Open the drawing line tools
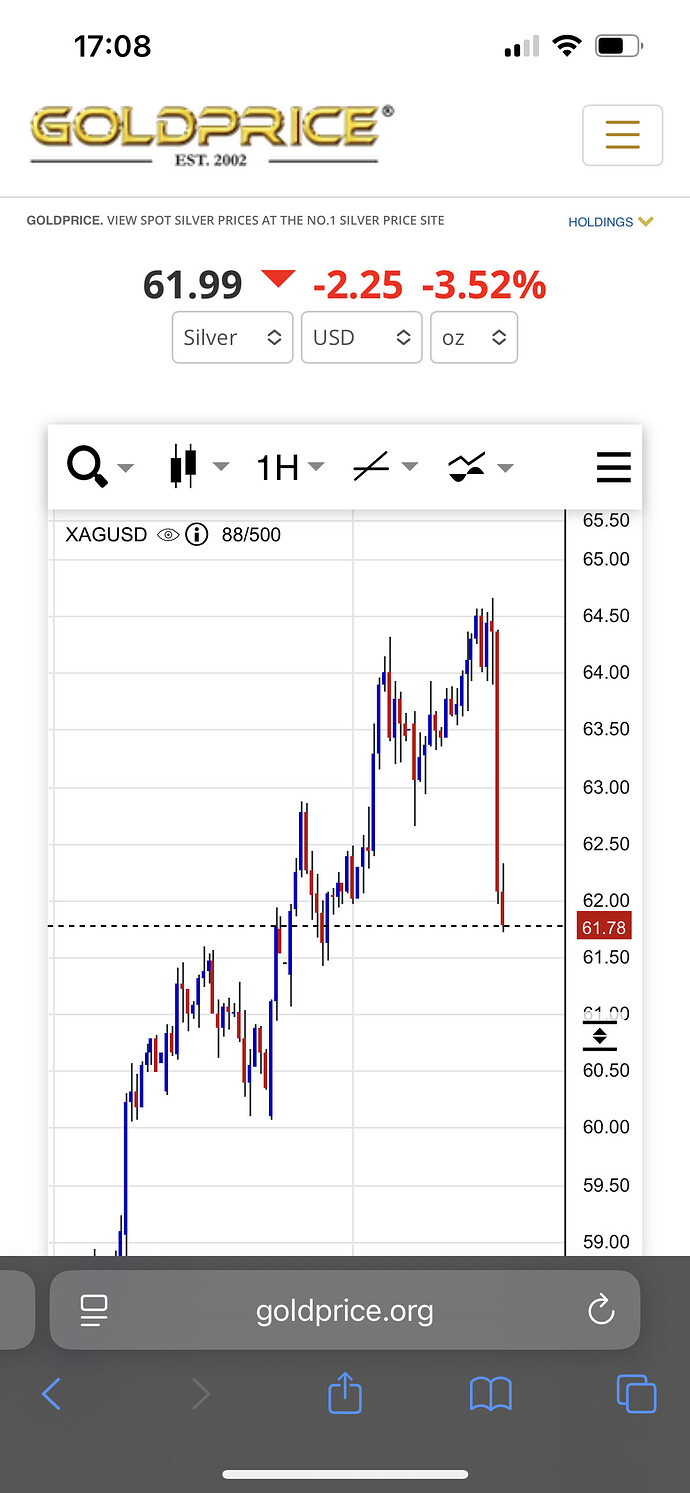The image size is (690, 1493). 372,467
